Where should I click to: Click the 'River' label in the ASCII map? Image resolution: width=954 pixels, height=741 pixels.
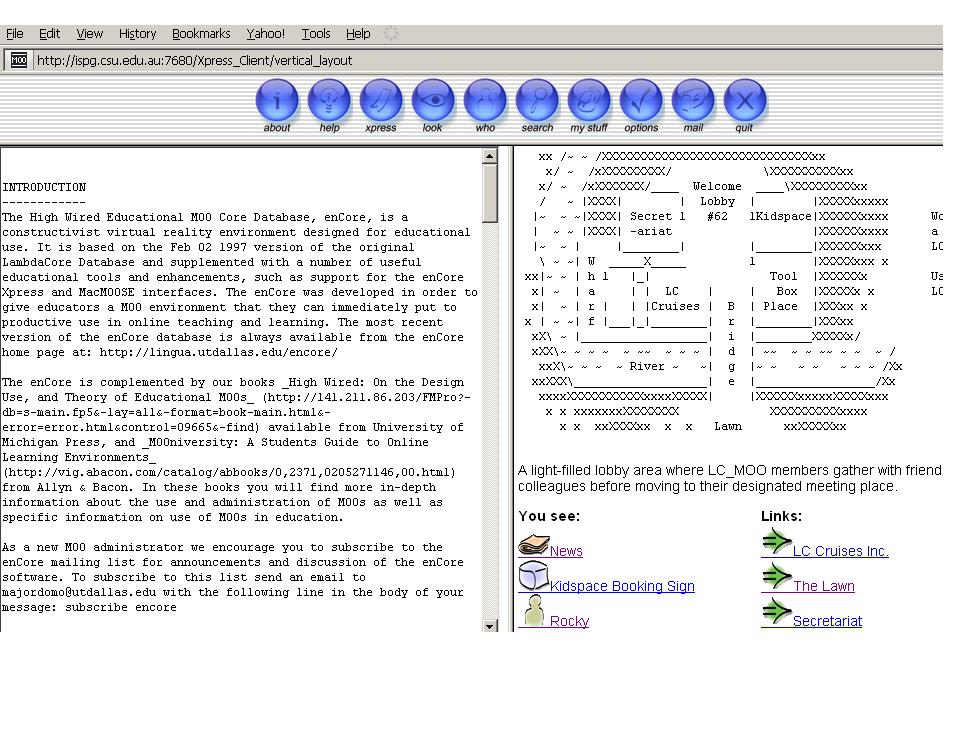(647, 366)
